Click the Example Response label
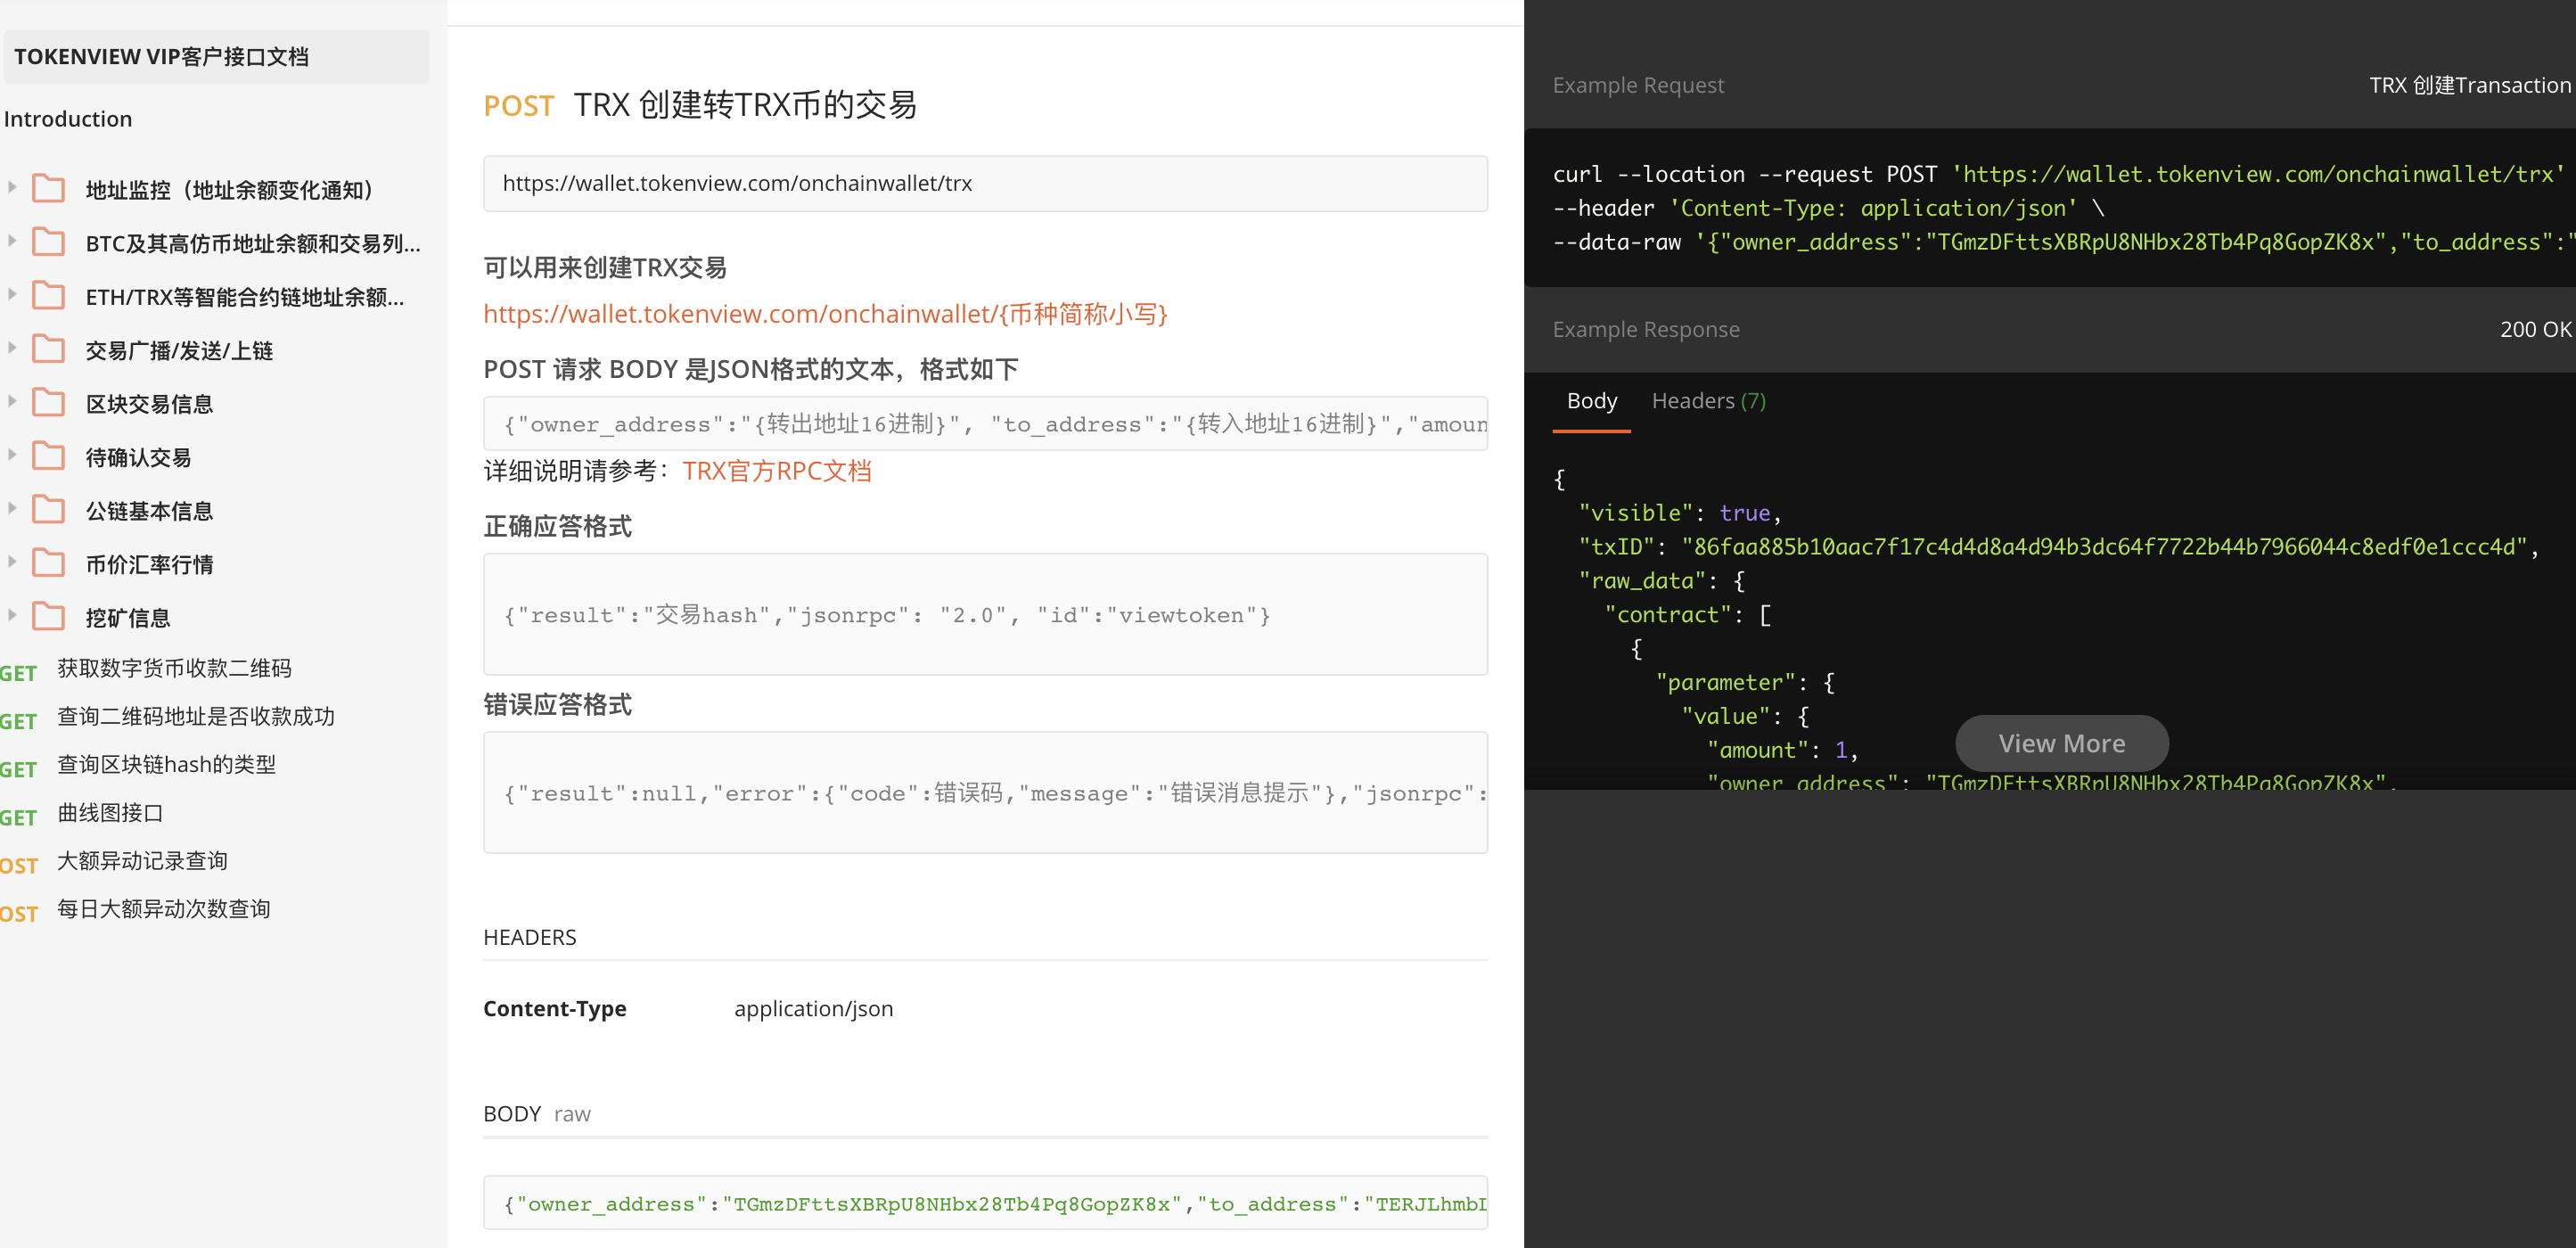The image size is (2576, 1248). (x=1646, y=329)
